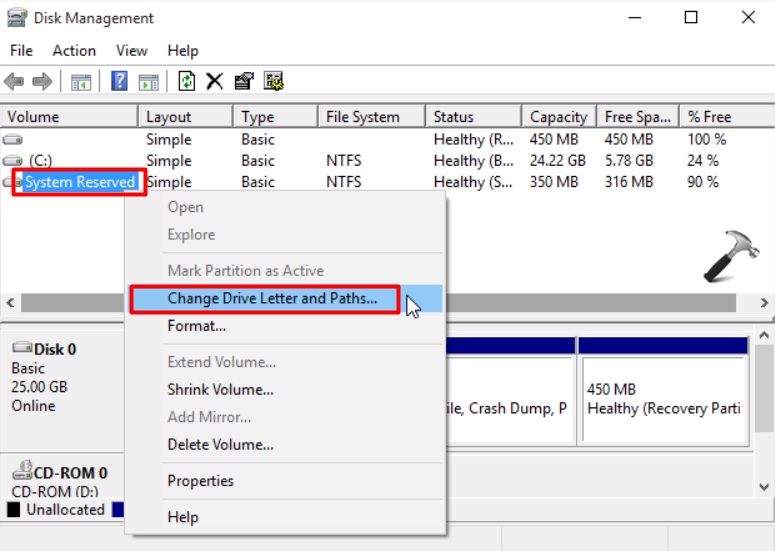Click the 100 % free cell
This screenshot has width=775, height=551.
706,139
